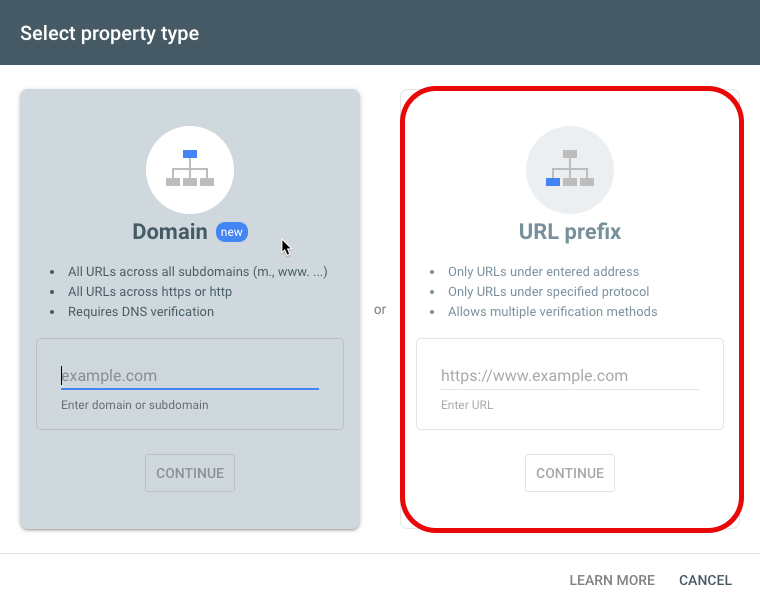Click "All URLs across https or http" text
This screenshot has height=606, width=760.
[x=150, y=292]
